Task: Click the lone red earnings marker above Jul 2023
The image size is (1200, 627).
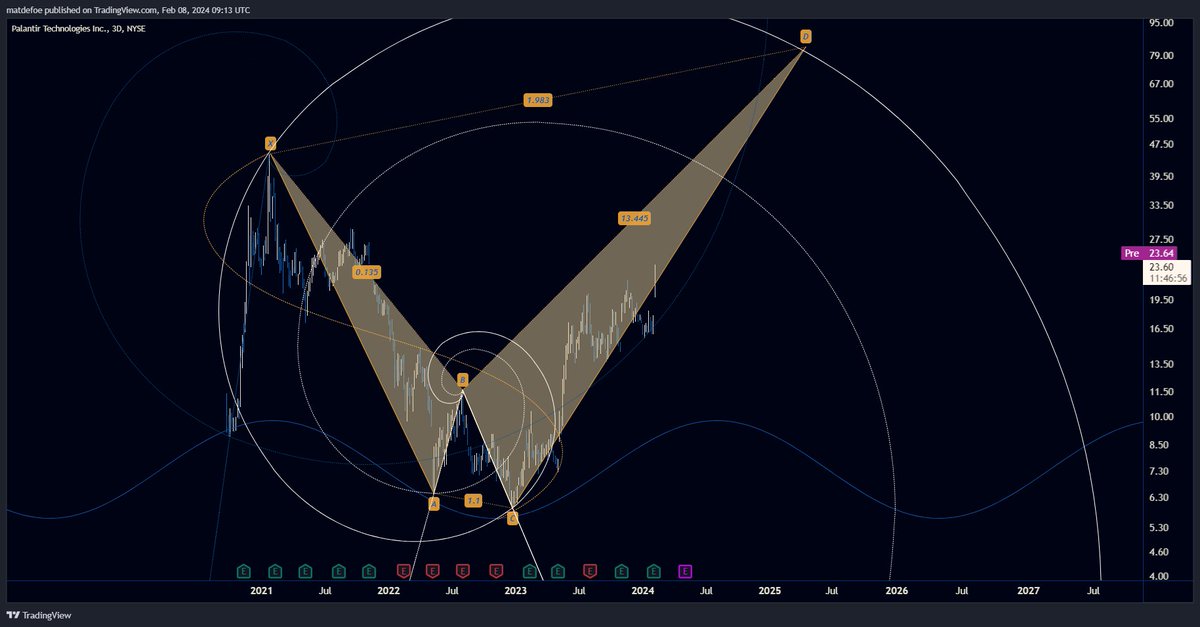Action: pos(590,571)
